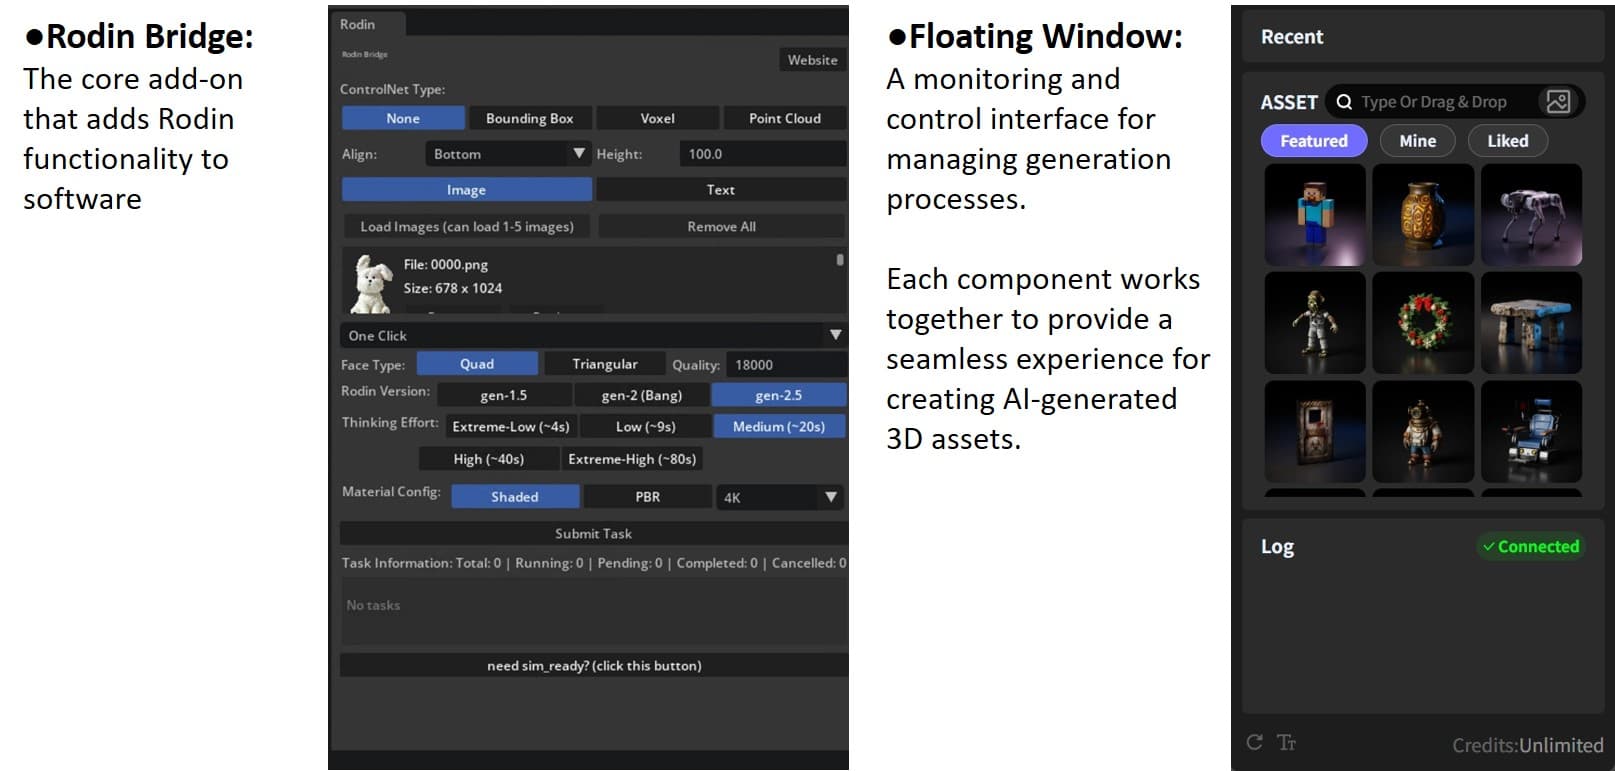This screenshot has width=1615, height=771.
Task: Click the need sim_ready button
Action: (594, 666)
